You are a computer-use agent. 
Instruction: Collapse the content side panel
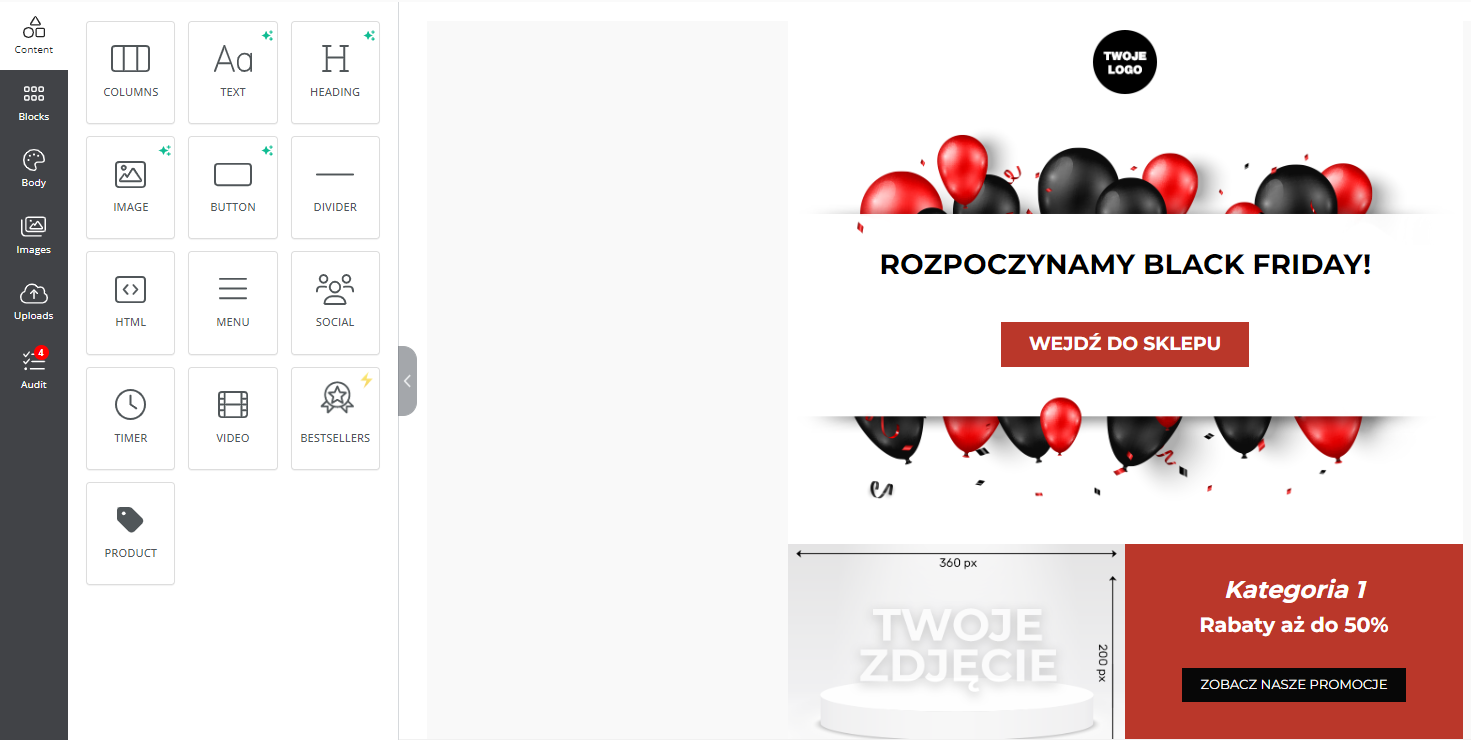[x=407, y=381]
